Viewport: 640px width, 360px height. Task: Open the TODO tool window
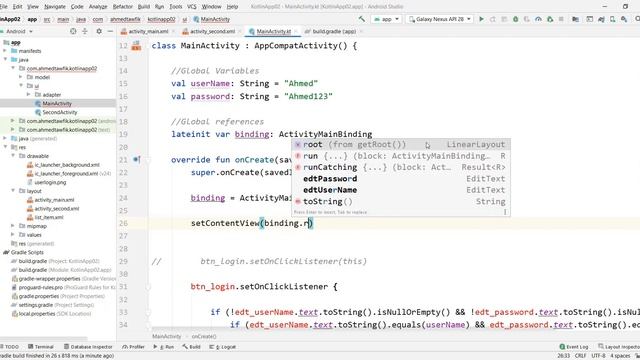(x=10, y=347)
